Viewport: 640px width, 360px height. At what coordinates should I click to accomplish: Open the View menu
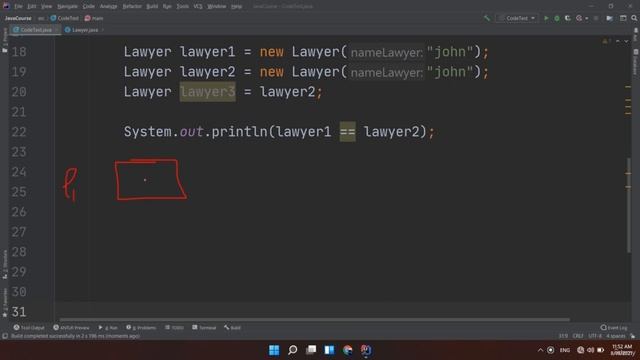47,6
